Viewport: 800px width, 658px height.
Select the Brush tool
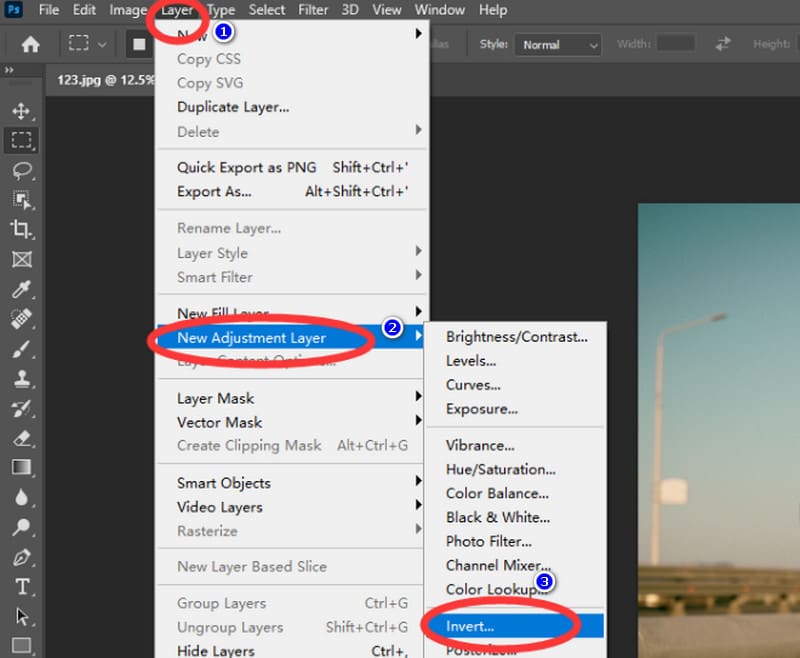[21, 349]
